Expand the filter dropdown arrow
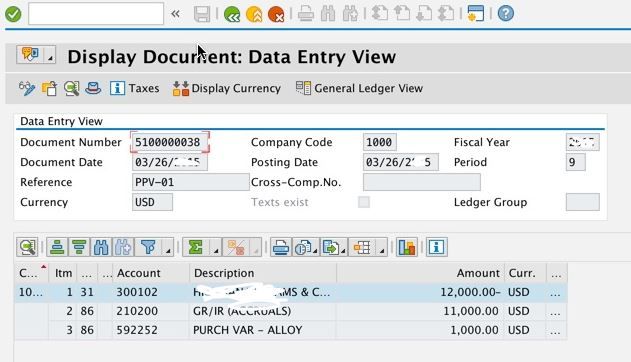The height and width of the screenshot is (362, 631). click(x=168, y=248)
